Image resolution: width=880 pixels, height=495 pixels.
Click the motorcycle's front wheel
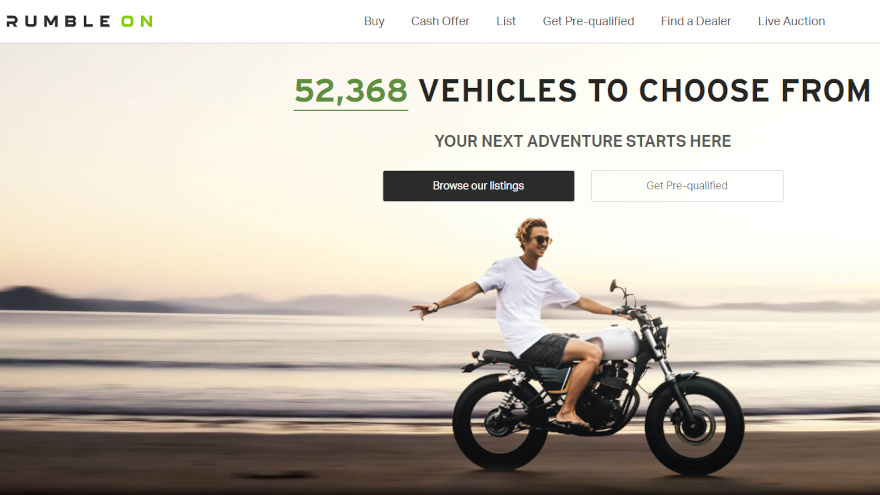tap(695, 427)
